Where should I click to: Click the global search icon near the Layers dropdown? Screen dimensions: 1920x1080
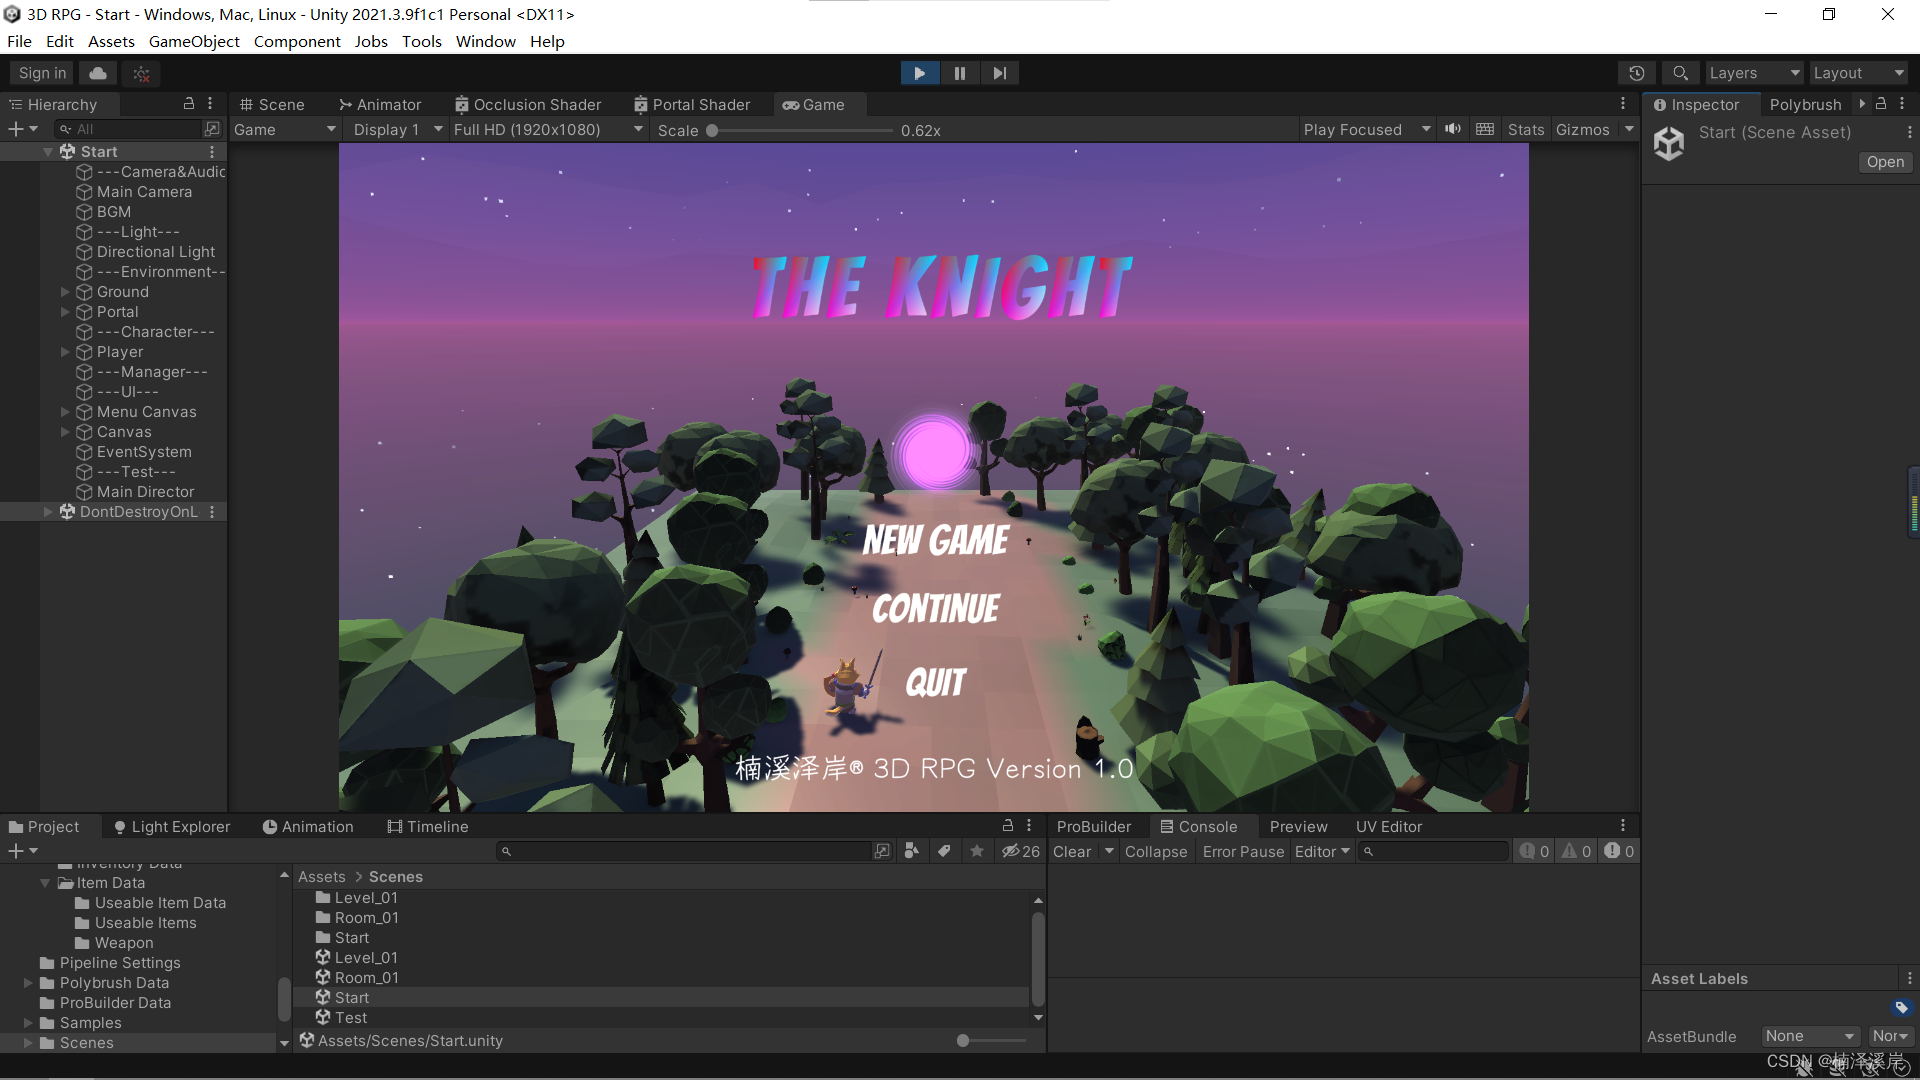(x=1679, y=72)
